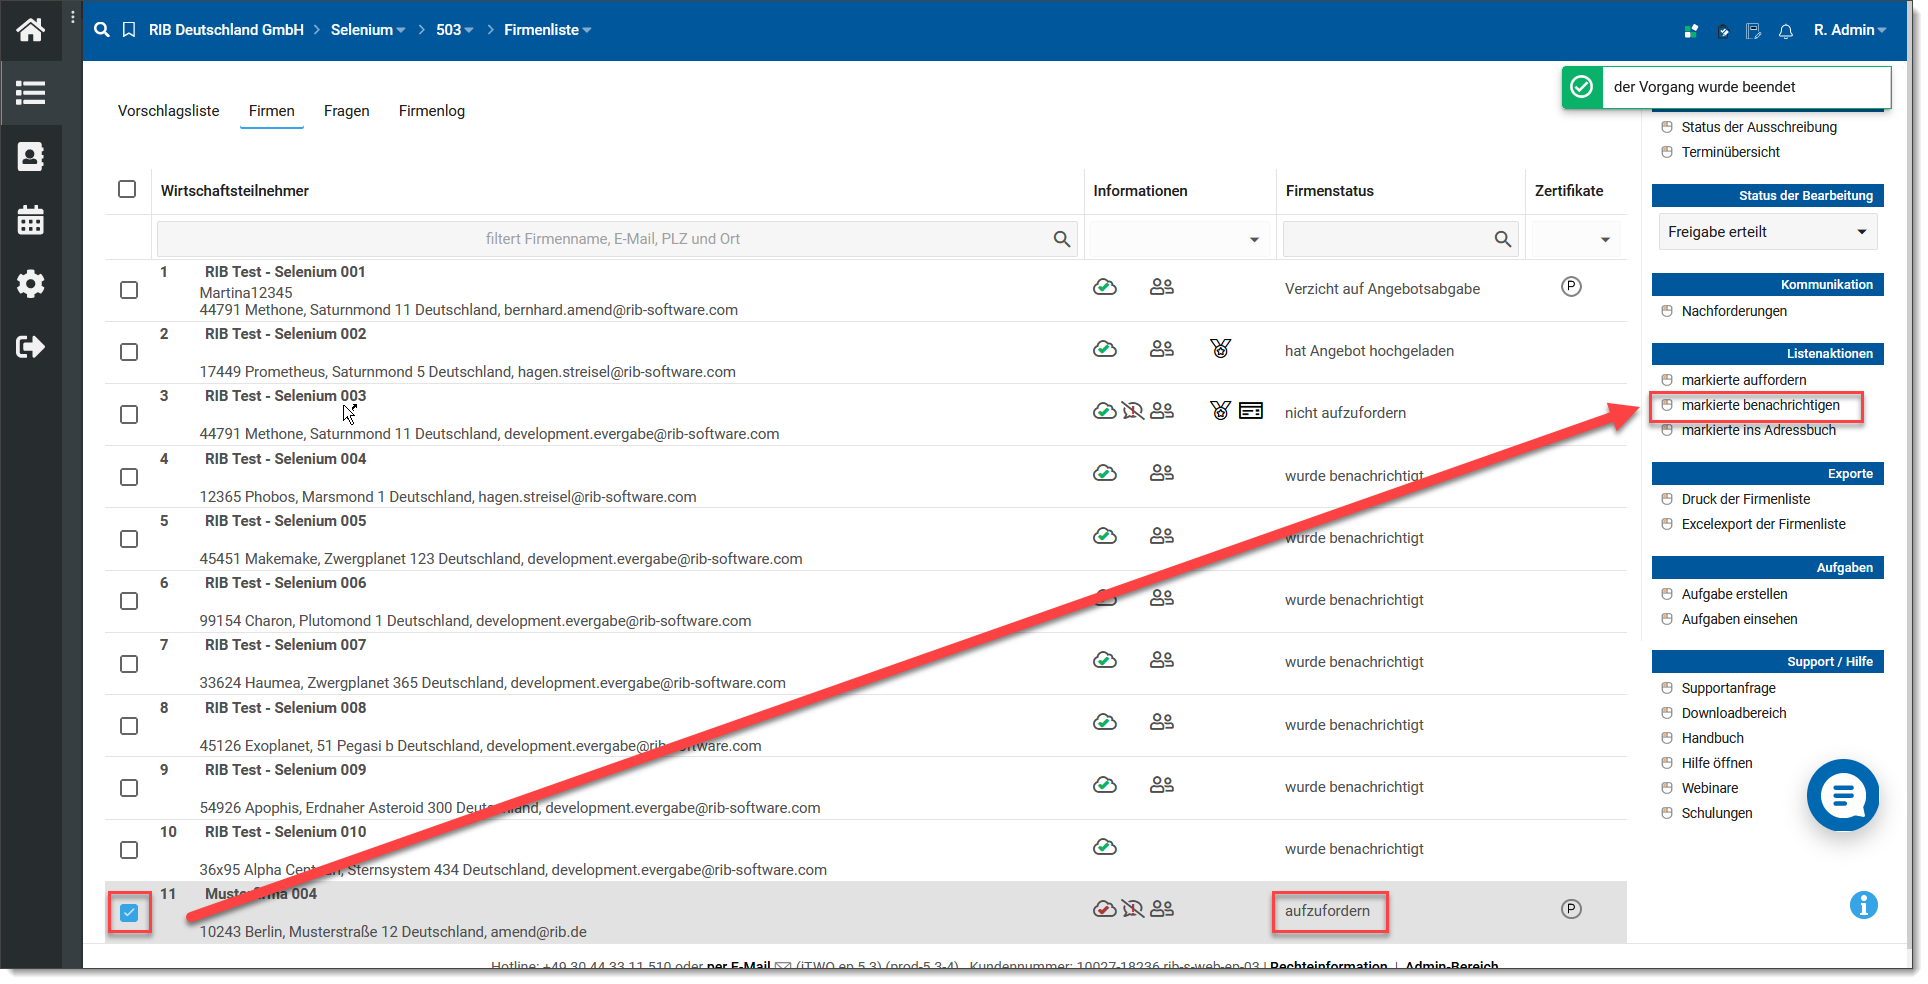1928x984 pixels.
Task: Uncheck the box for Musterfirma 004 row
Action: coord(129,912)
